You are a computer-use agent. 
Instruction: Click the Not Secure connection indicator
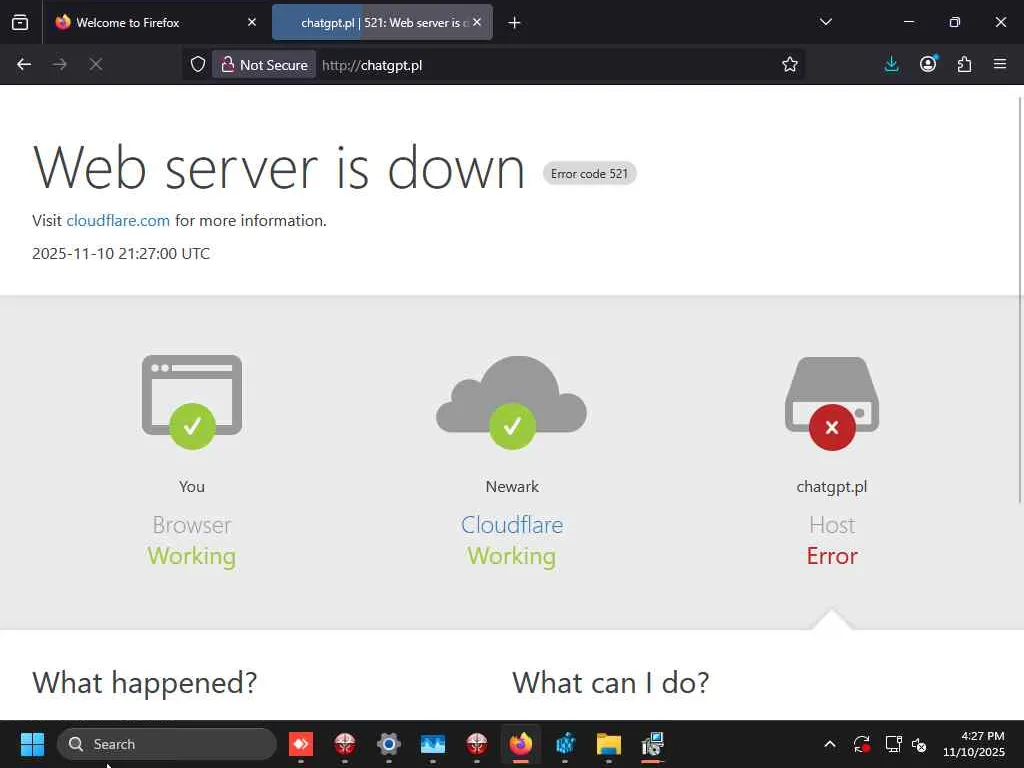point(264,65)
